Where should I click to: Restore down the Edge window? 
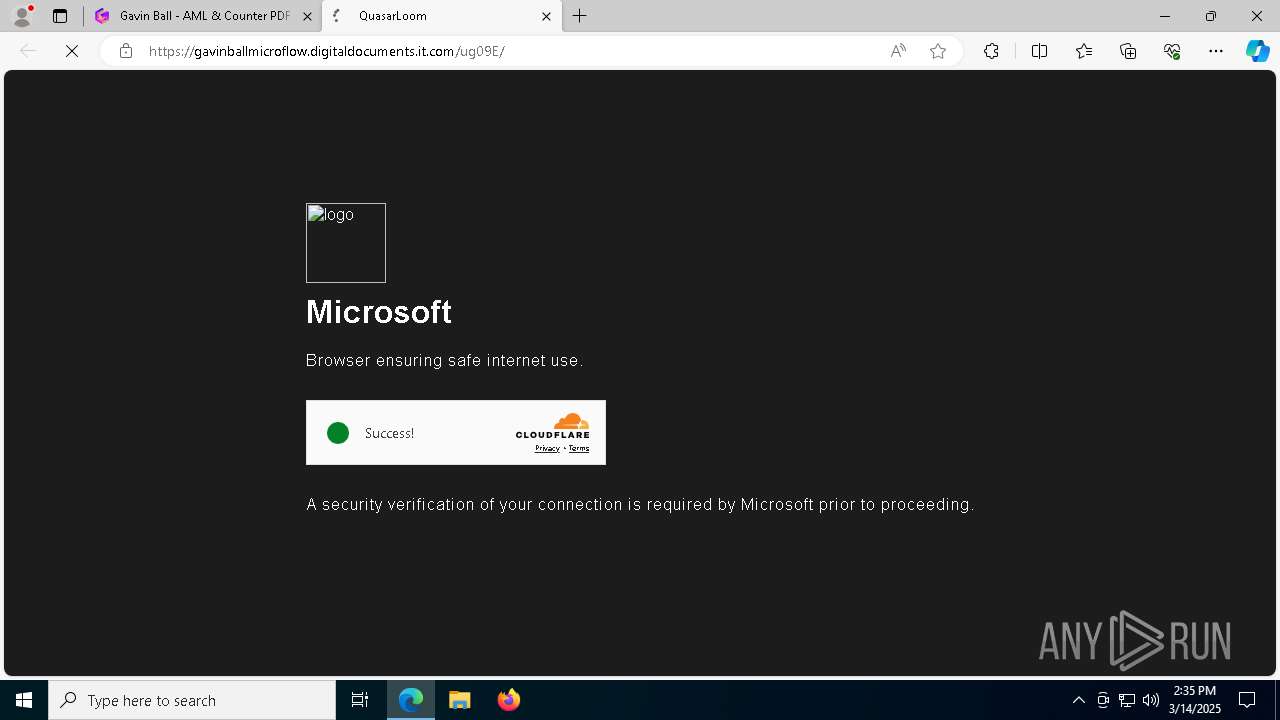pos(1211,16)
